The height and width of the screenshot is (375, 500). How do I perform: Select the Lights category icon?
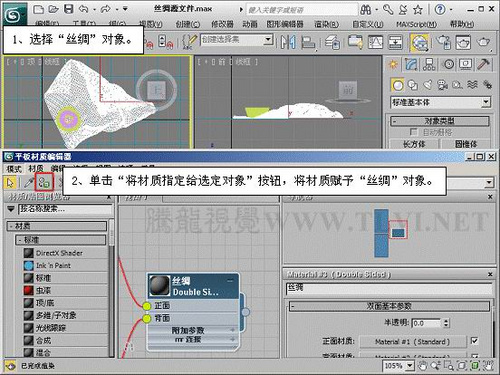click(428, 85)
